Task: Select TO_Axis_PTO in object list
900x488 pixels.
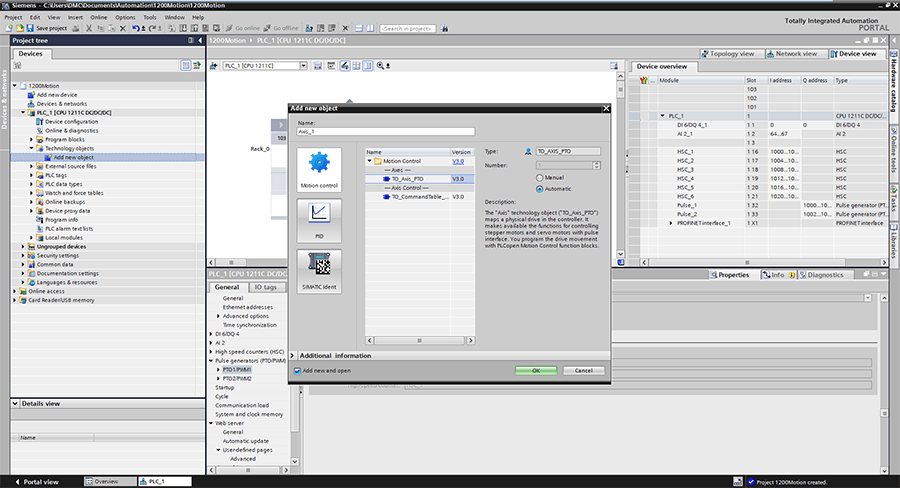Action: click(x=420, y=179)
